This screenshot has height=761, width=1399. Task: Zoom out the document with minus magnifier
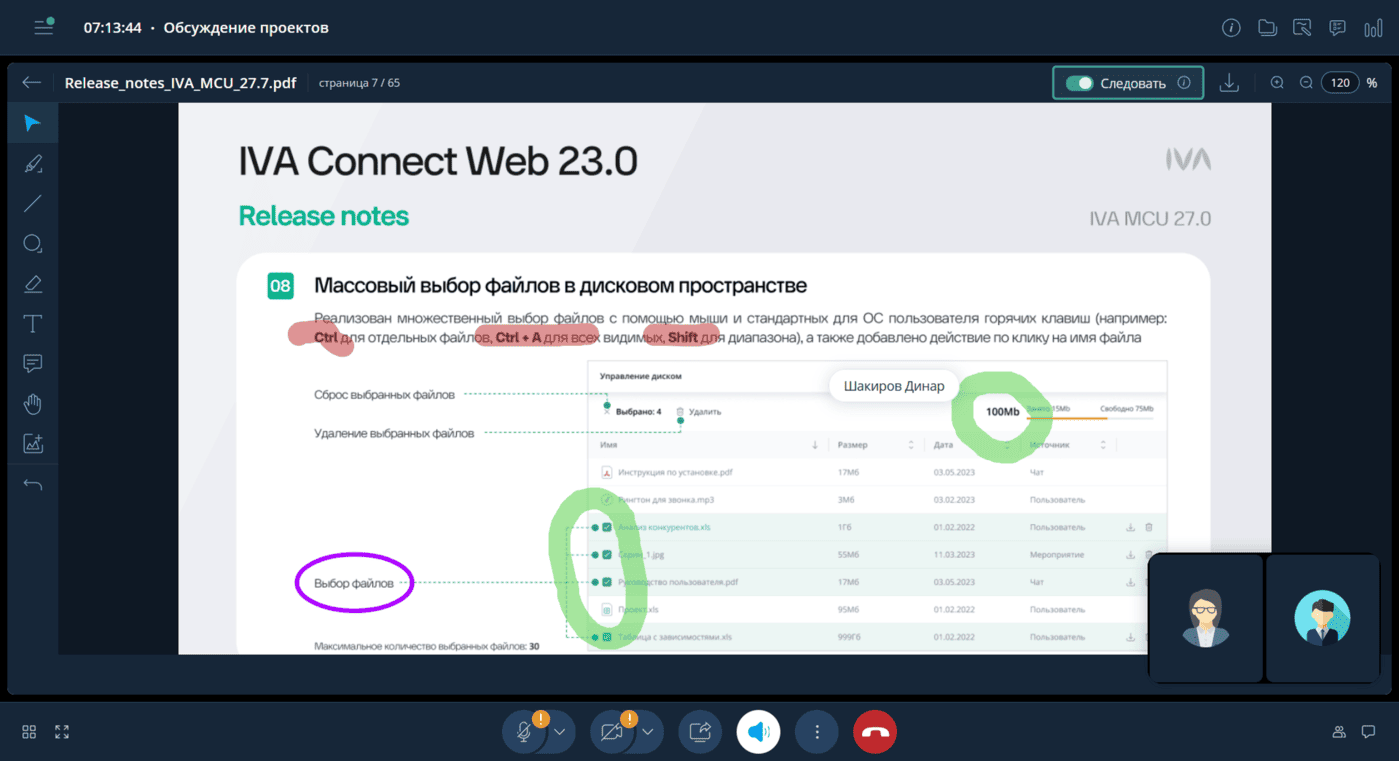click(1306, 83)
